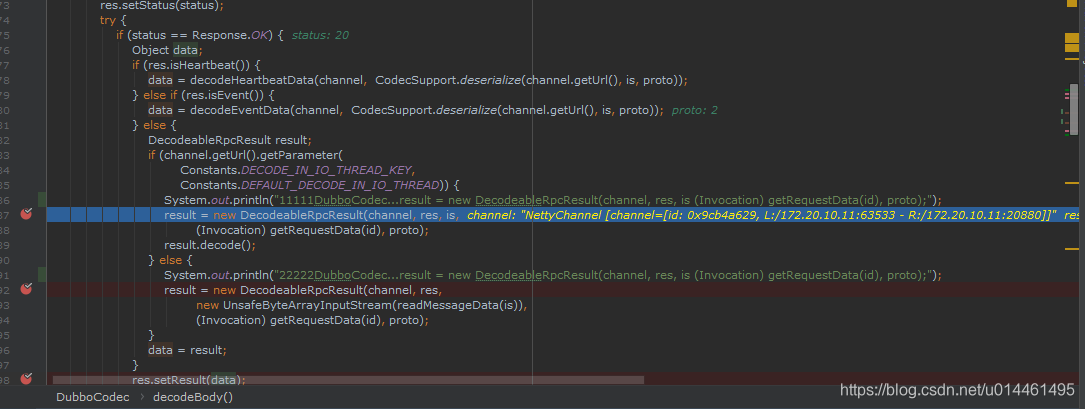The height and width of the screenshot is (409, 1085).
Task: Click 'Object data;' declaration
Action: [167, 50]
